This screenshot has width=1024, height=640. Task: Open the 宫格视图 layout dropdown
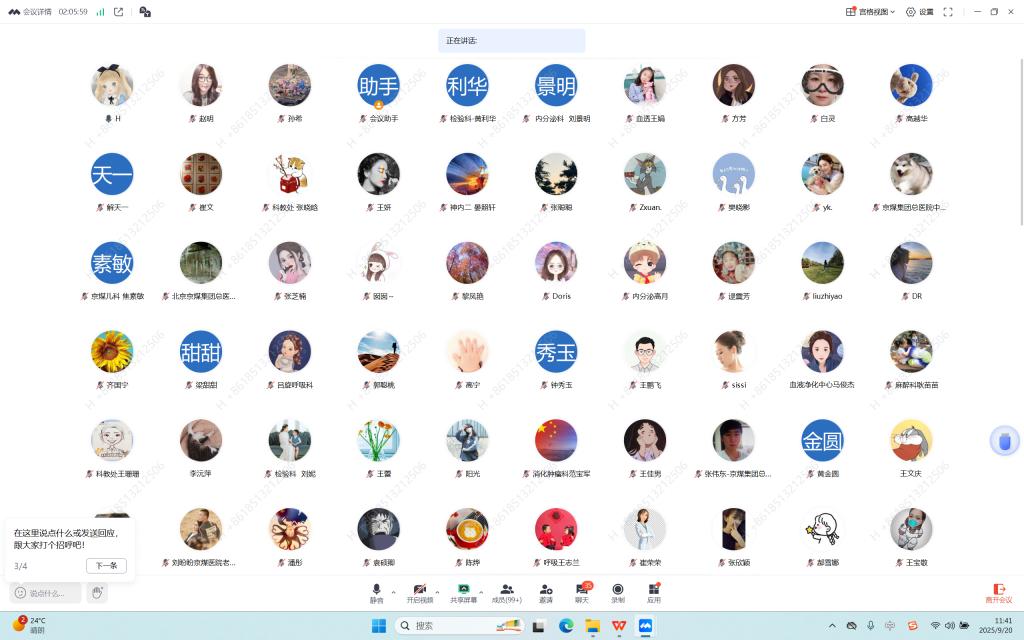point(870,12)
